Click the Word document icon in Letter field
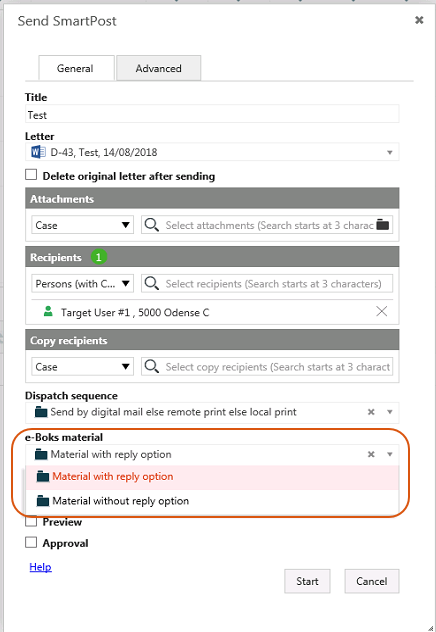436x632 pixels. [x=38, y=152]
